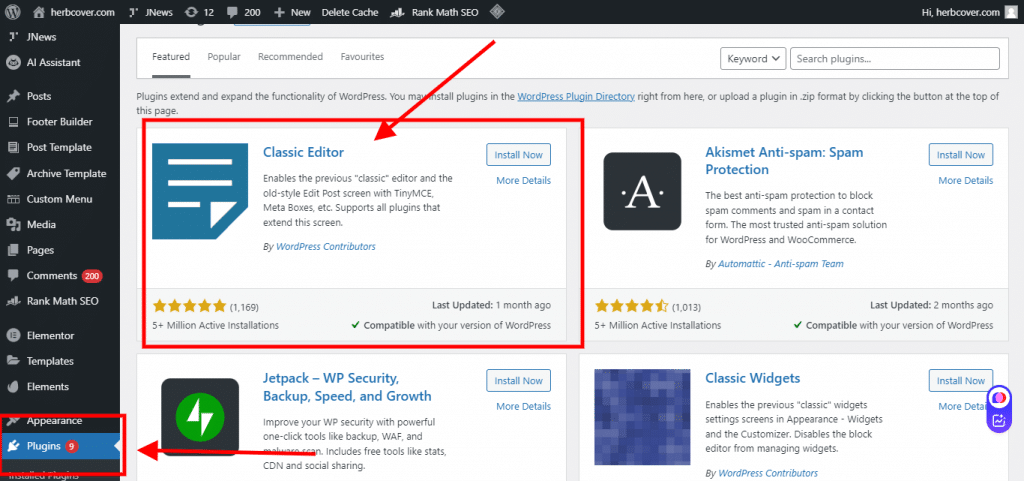
Task: Click the Classic Editor plugin icon
Action: pos(200,191)
